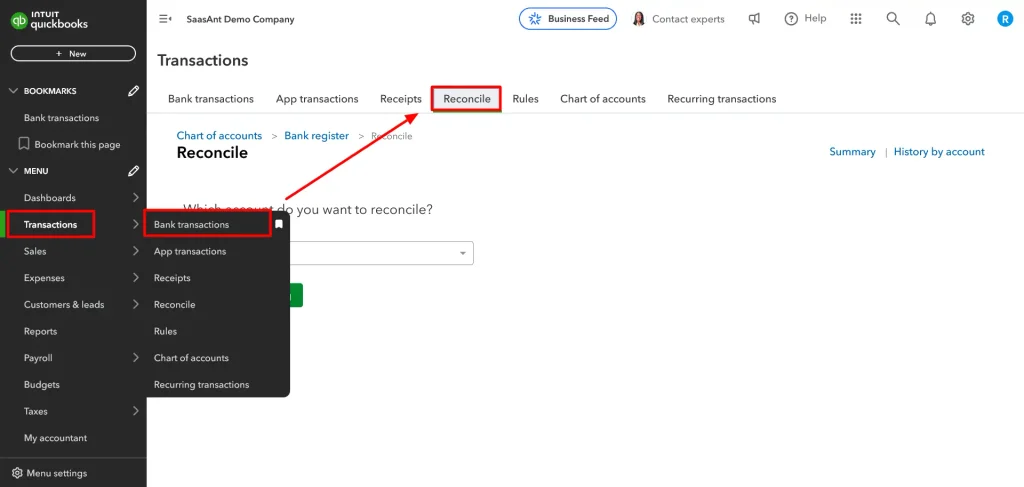
Task: Choose Bank transactions in the flyout menu
Action: pyautogui.click(x=191, y=224)
